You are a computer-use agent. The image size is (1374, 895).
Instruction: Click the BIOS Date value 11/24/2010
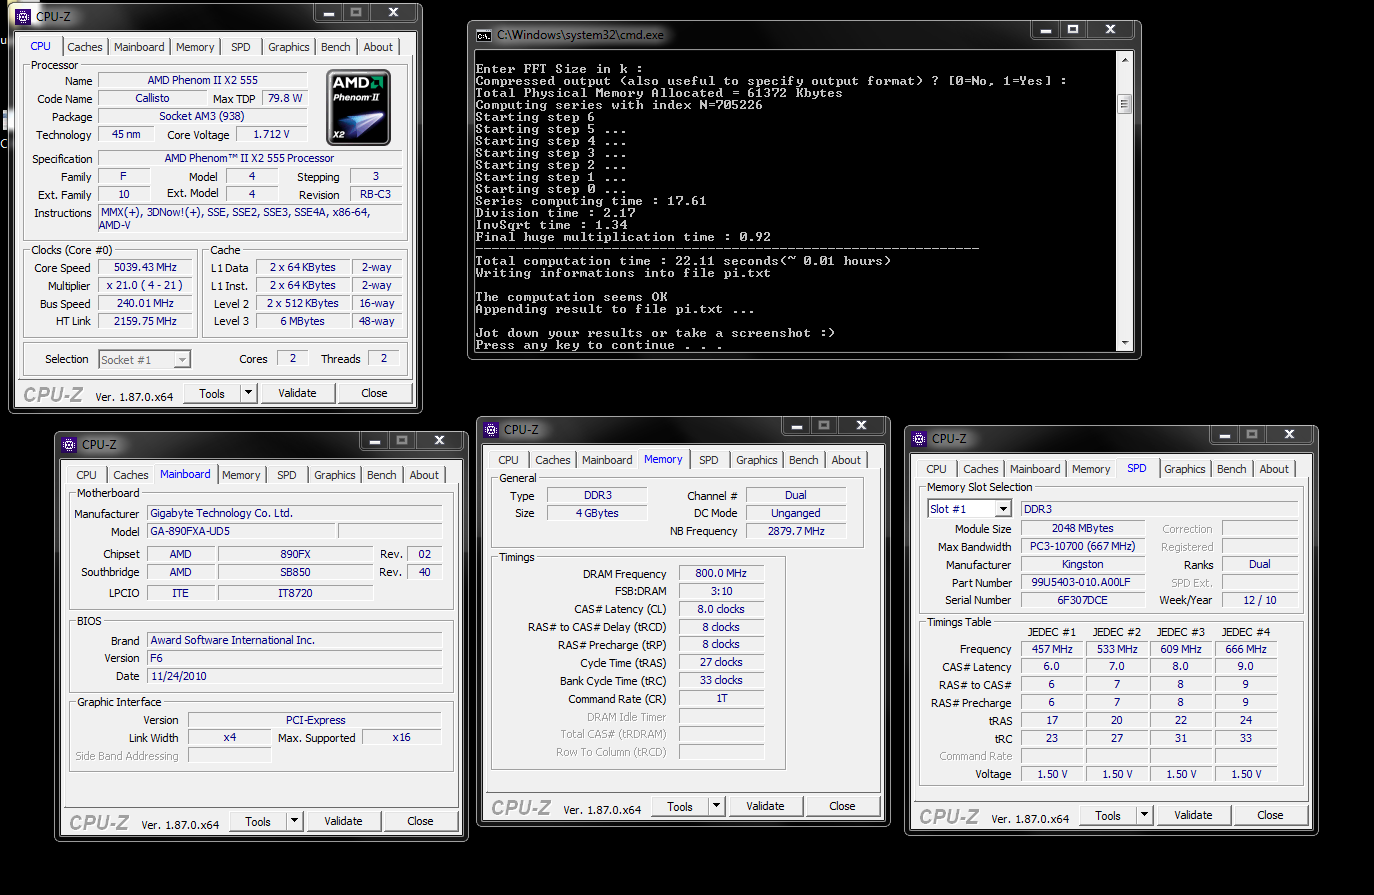(295, 676)
